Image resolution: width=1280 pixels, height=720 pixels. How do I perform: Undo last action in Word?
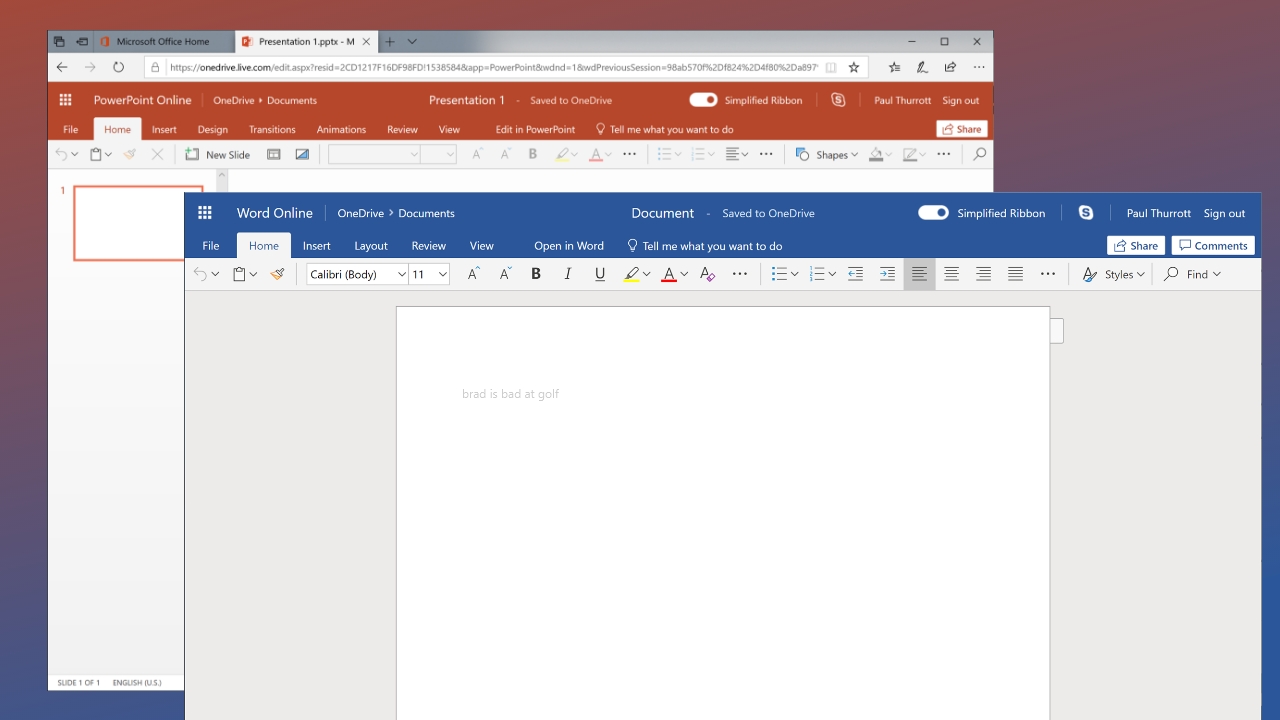click(201, 274)
